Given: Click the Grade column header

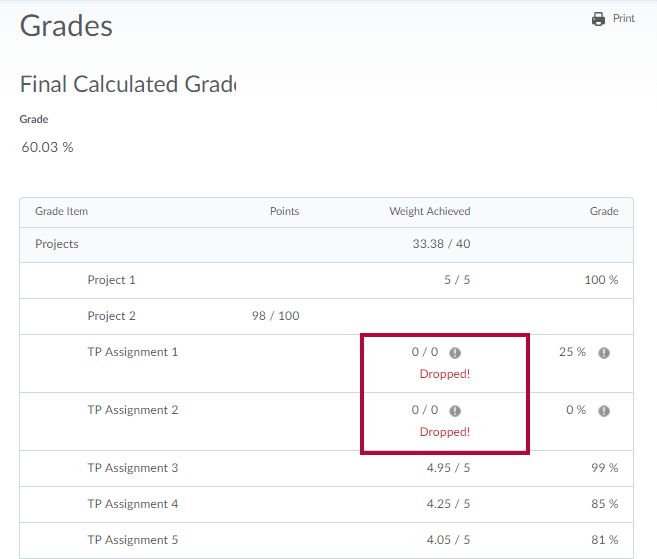Looking at the screenshot, I should click(604, 211).
